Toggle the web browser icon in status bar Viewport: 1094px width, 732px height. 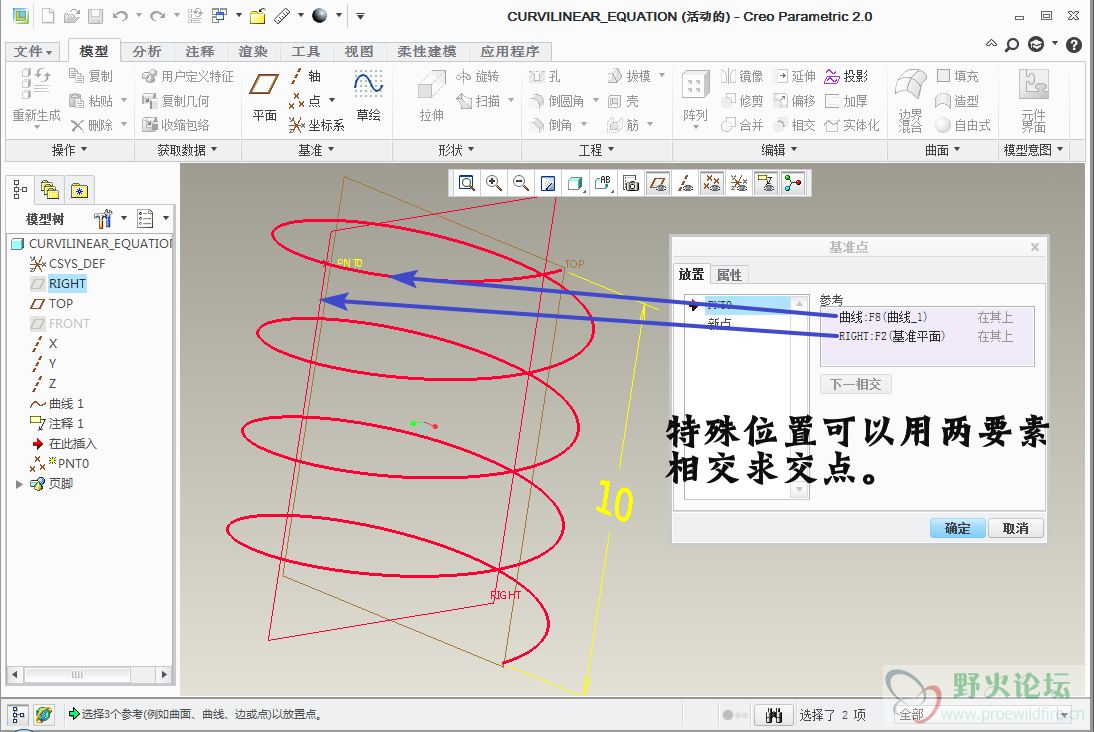click(44, 715)
